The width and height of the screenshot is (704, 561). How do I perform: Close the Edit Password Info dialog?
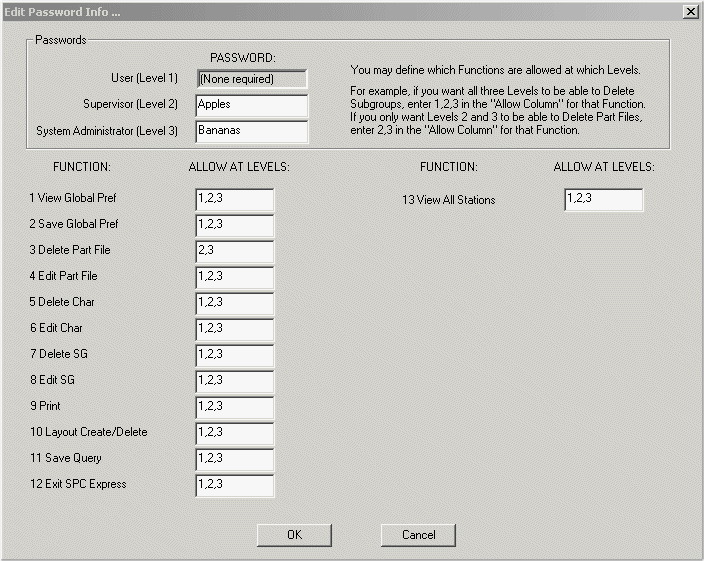coord(690,10)
